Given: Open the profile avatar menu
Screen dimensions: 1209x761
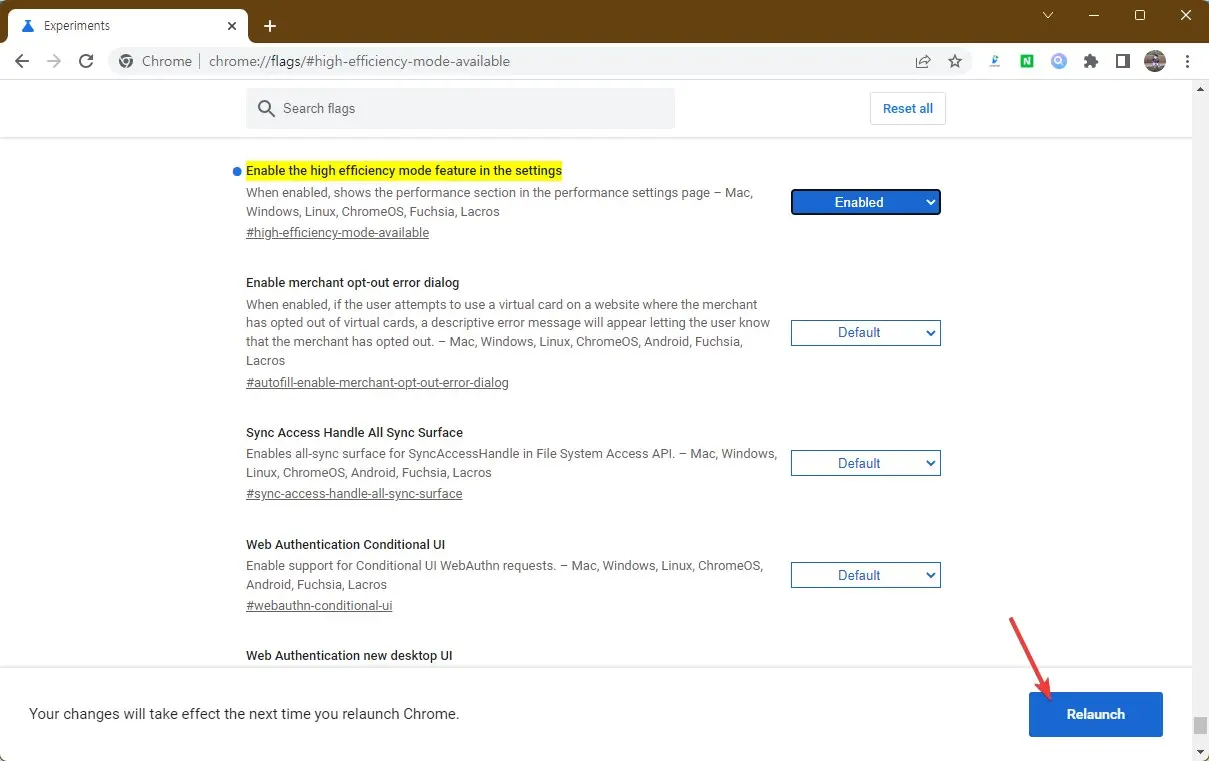Looking at the screenshot, I should (1155, 61).
